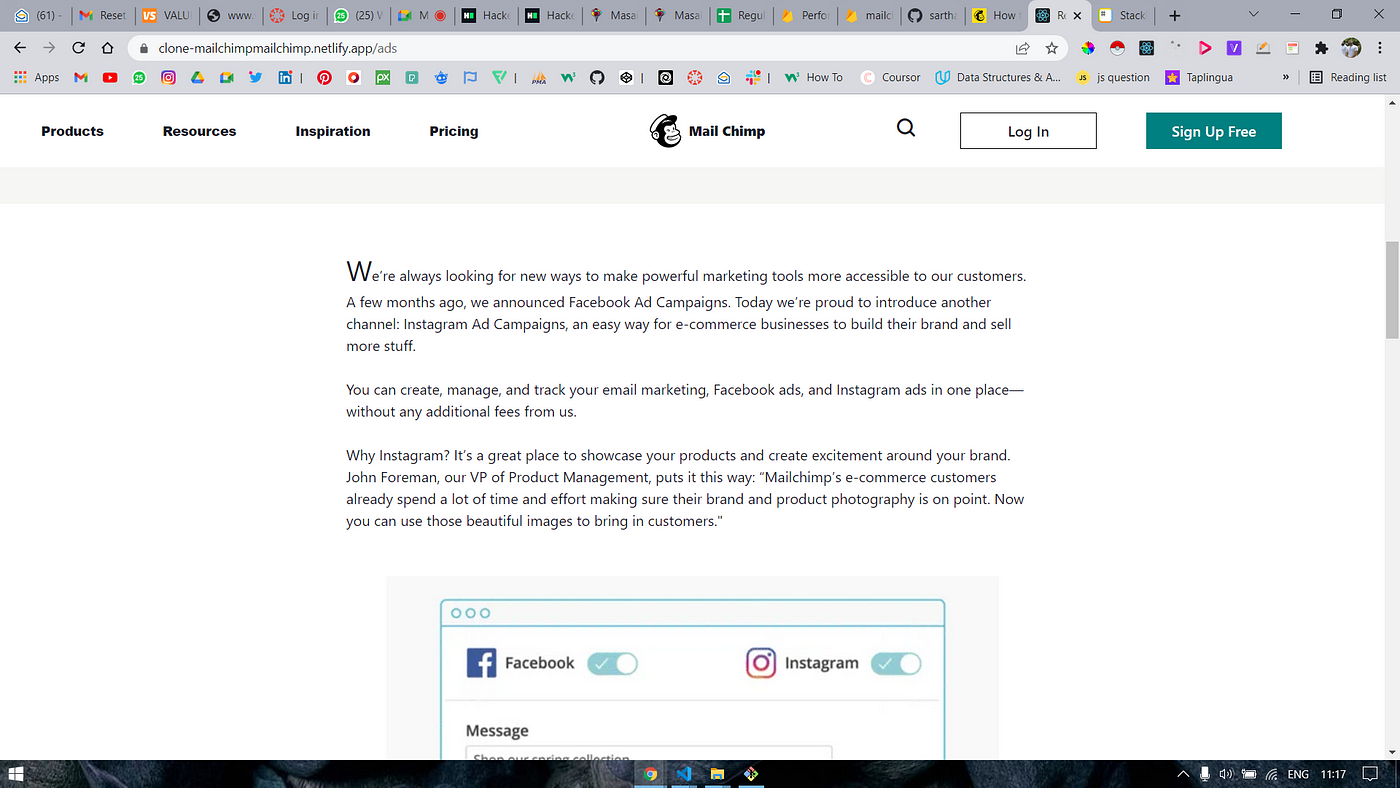The height and width of the screenshot is (788, 1400).
Task: Click the color wheel extension icon
Action: click(x=1088, y=48)
